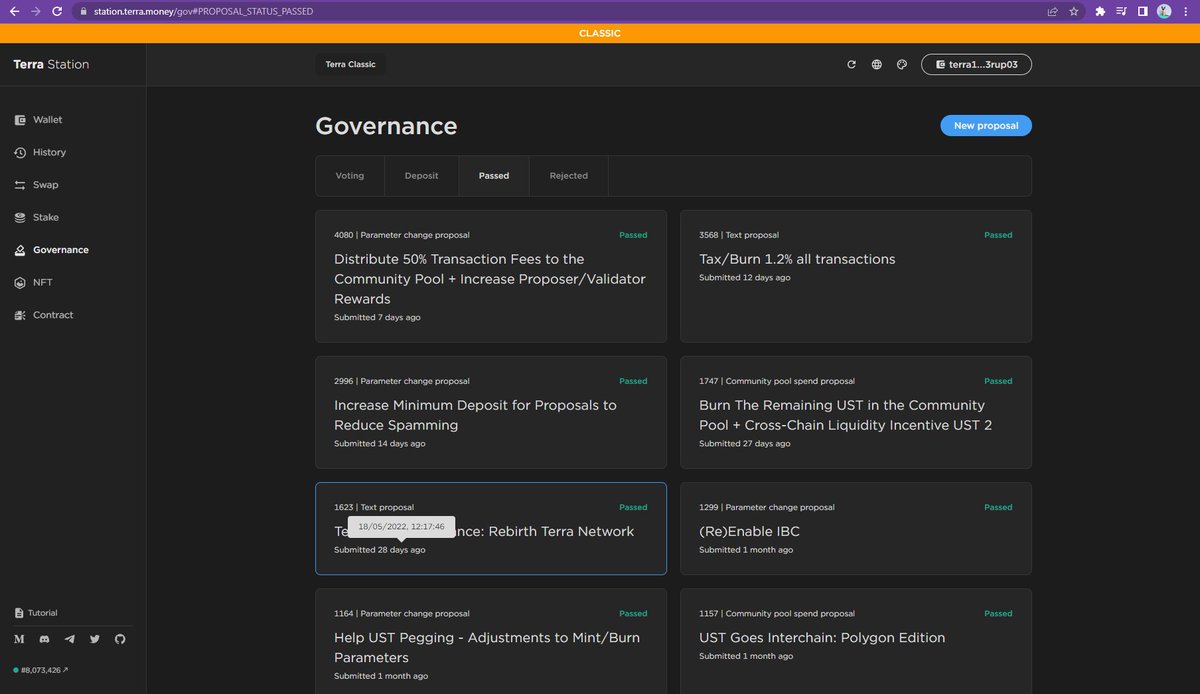Screen dimensions: 1200x694
Task: Open Terra's Medium page icon
Action: tap(19, 639)
